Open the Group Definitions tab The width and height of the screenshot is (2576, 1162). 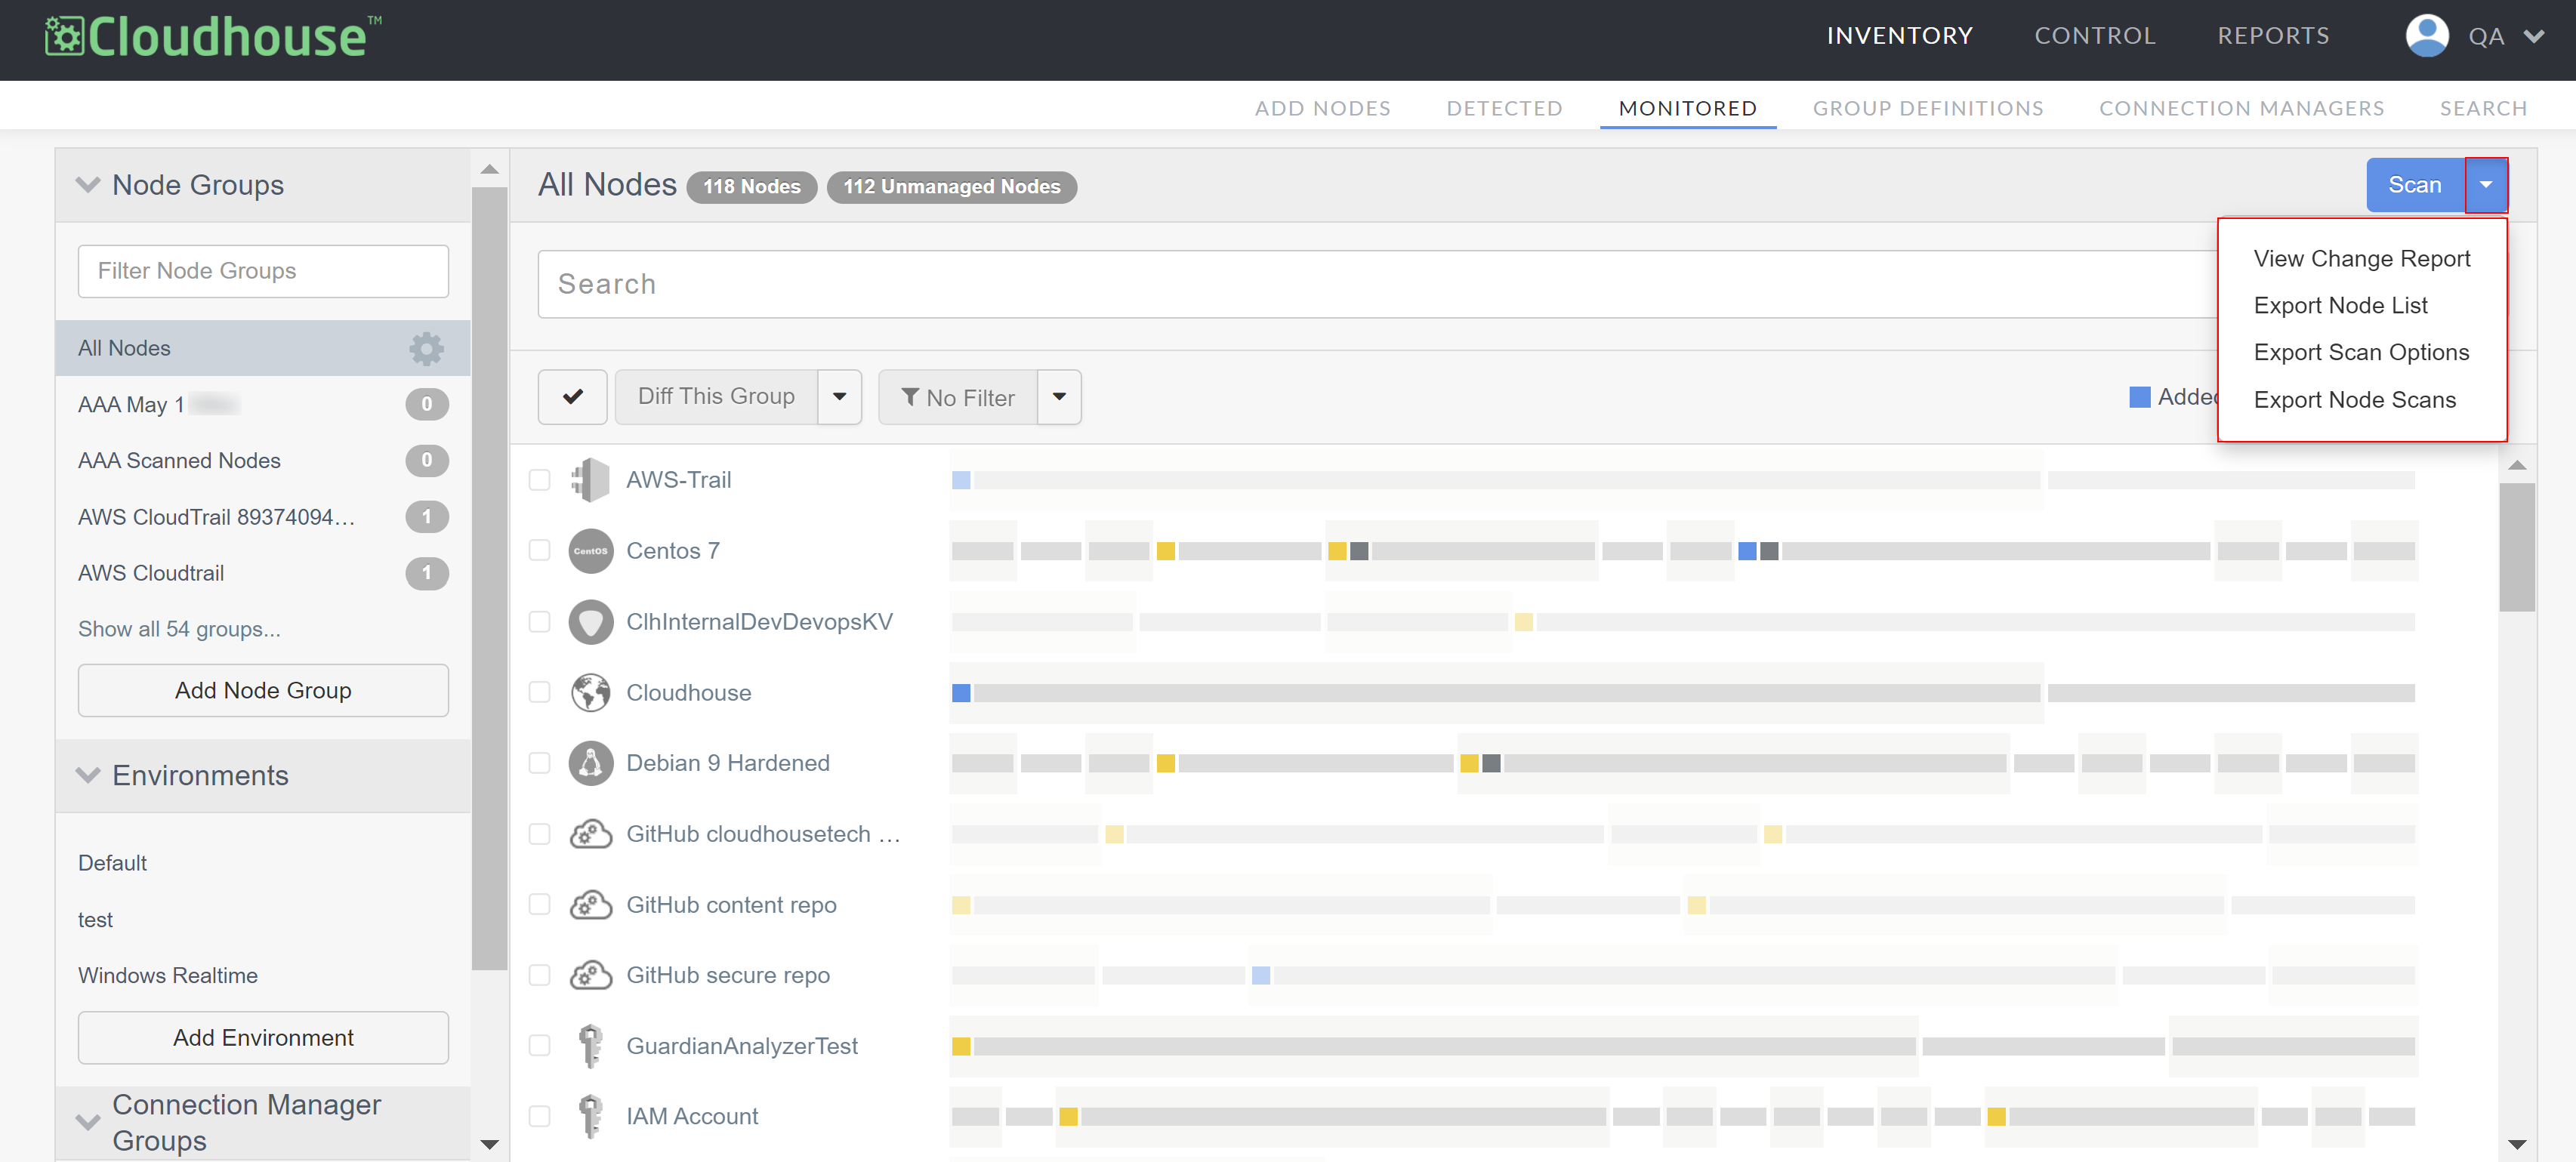click(x=1928, y=108)
